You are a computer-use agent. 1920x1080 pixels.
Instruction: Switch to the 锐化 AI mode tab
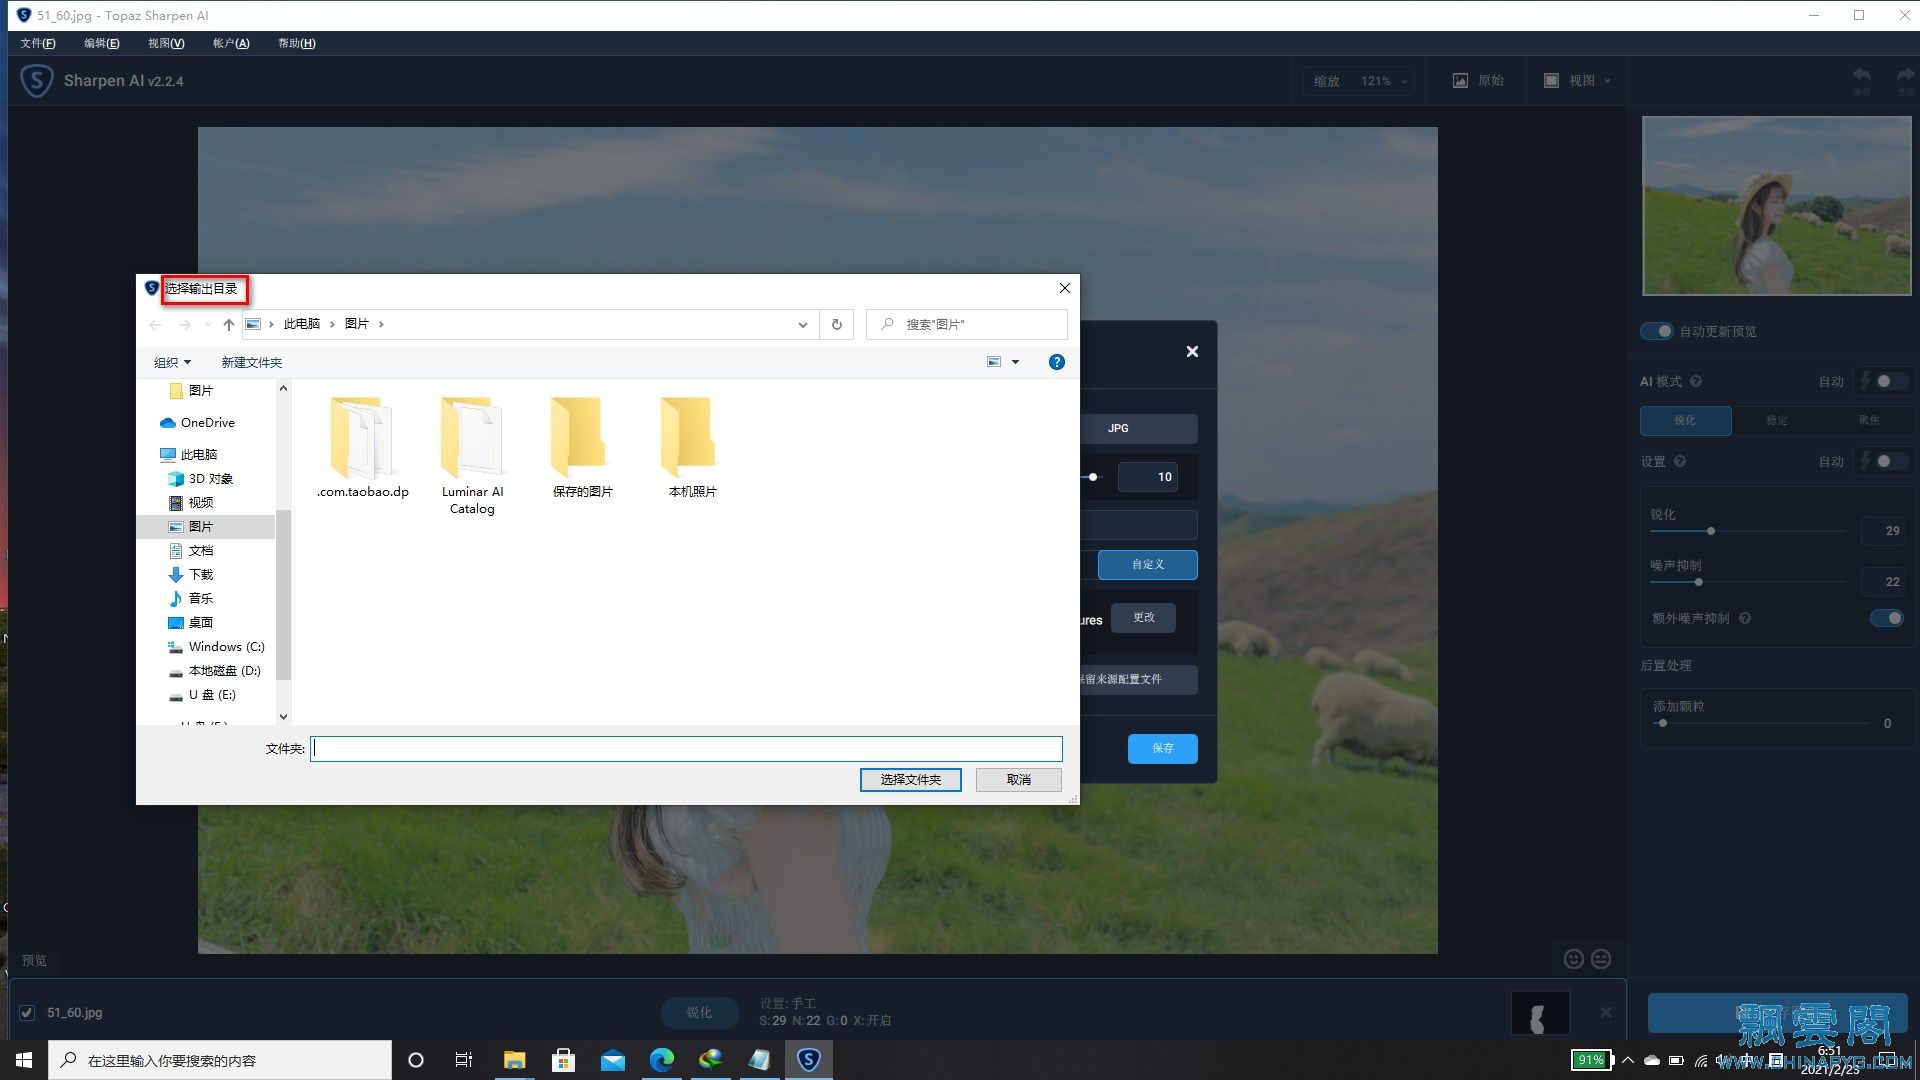(1685, 420)
